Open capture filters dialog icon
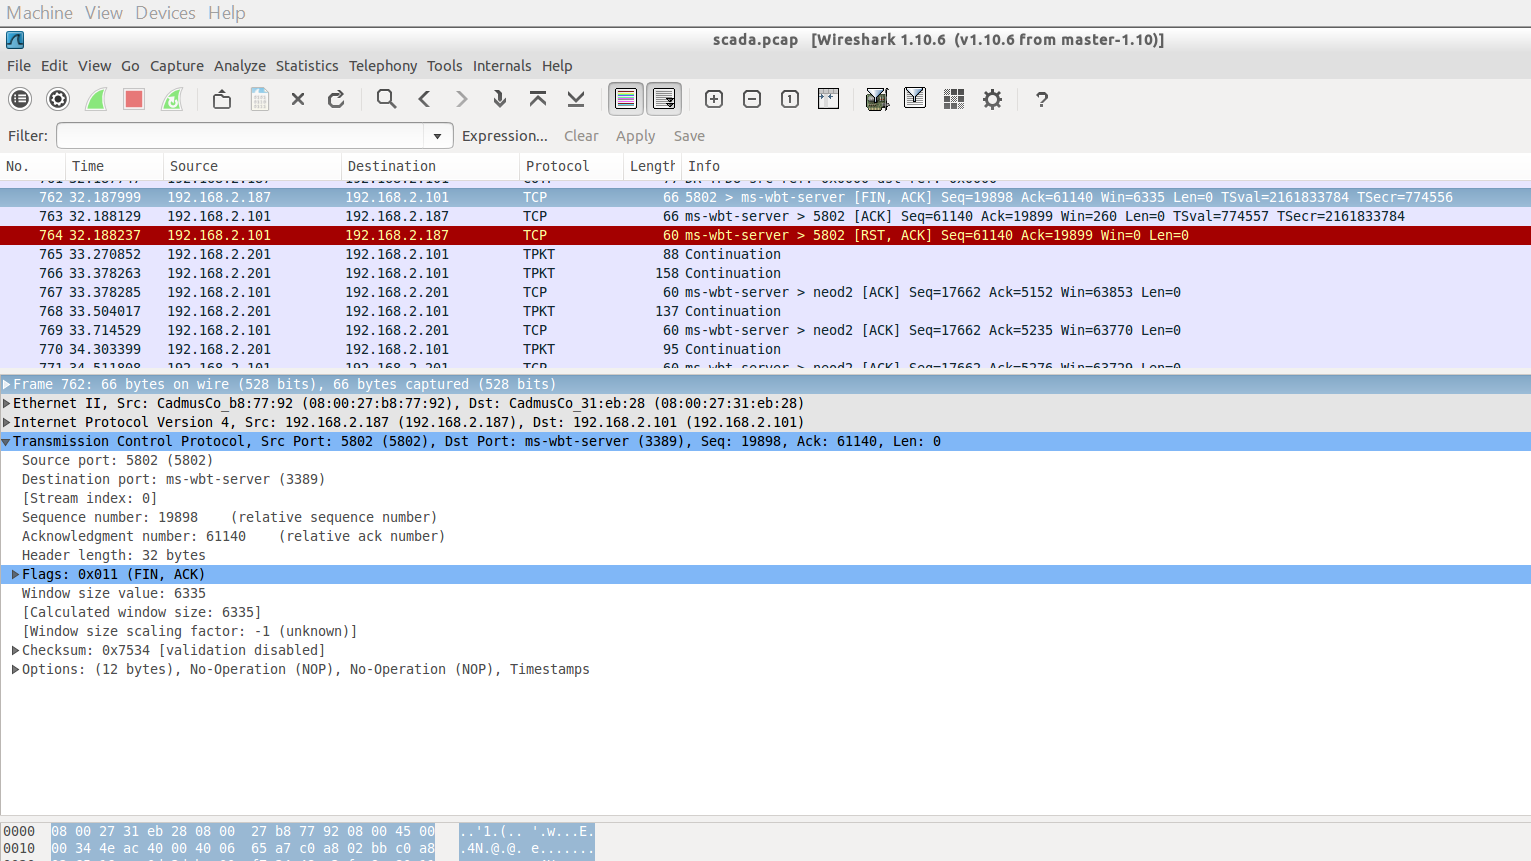This screenshot has width=1531, height=861. coord(877,99)
